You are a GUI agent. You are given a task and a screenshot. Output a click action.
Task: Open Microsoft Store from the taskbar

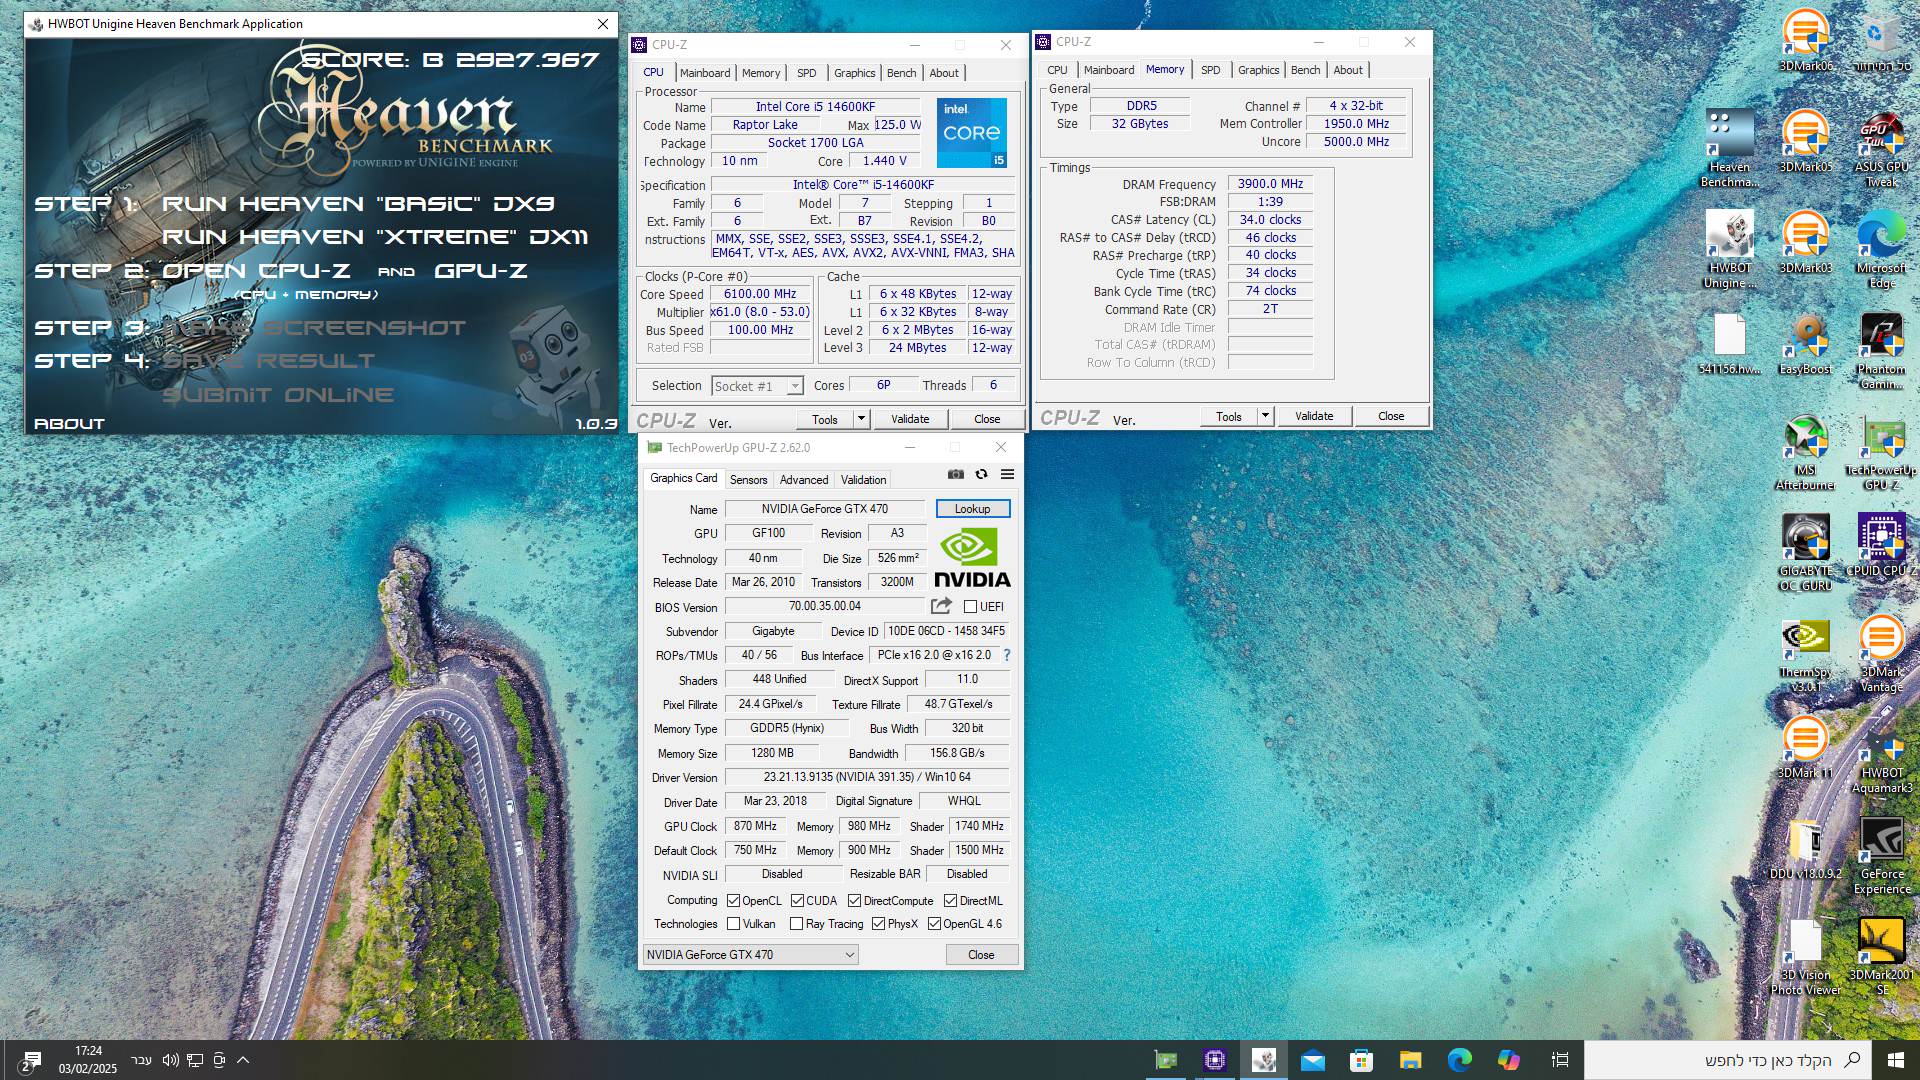point(1361,1060)
